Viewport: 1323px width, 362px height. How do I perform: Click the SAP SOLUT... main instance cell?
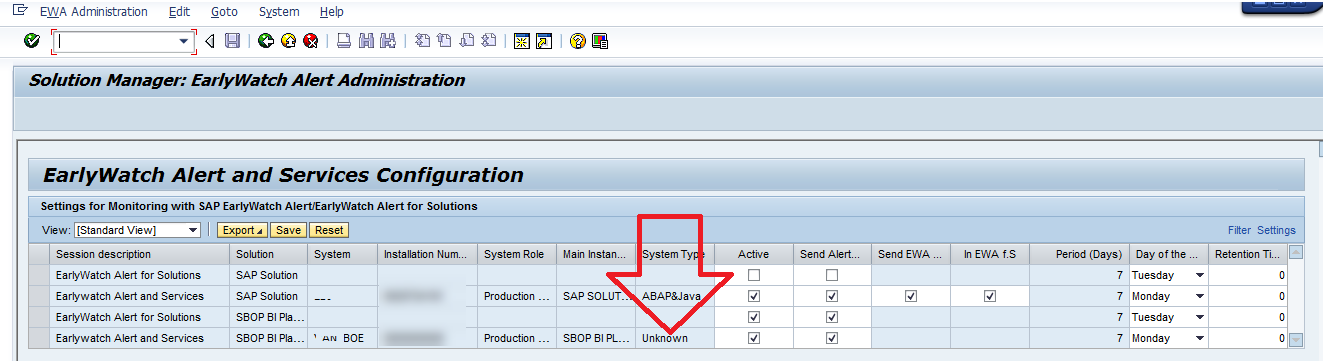pyautogui.click(x=596, y=296)
